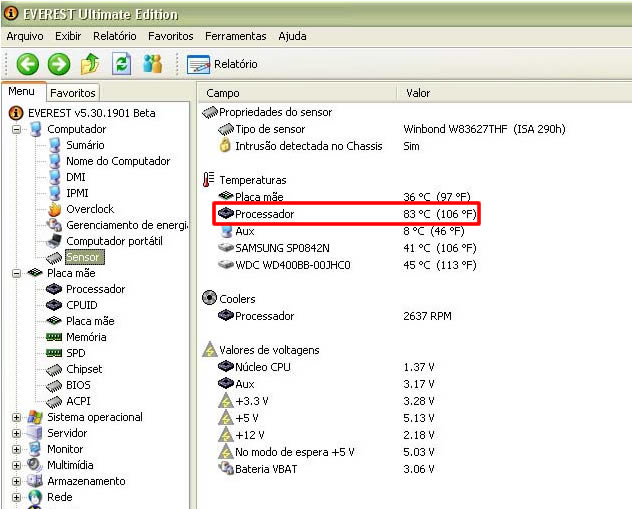Click the Monitor icon in tree
Screen dimensions: 632x509
tap(35, 449)
